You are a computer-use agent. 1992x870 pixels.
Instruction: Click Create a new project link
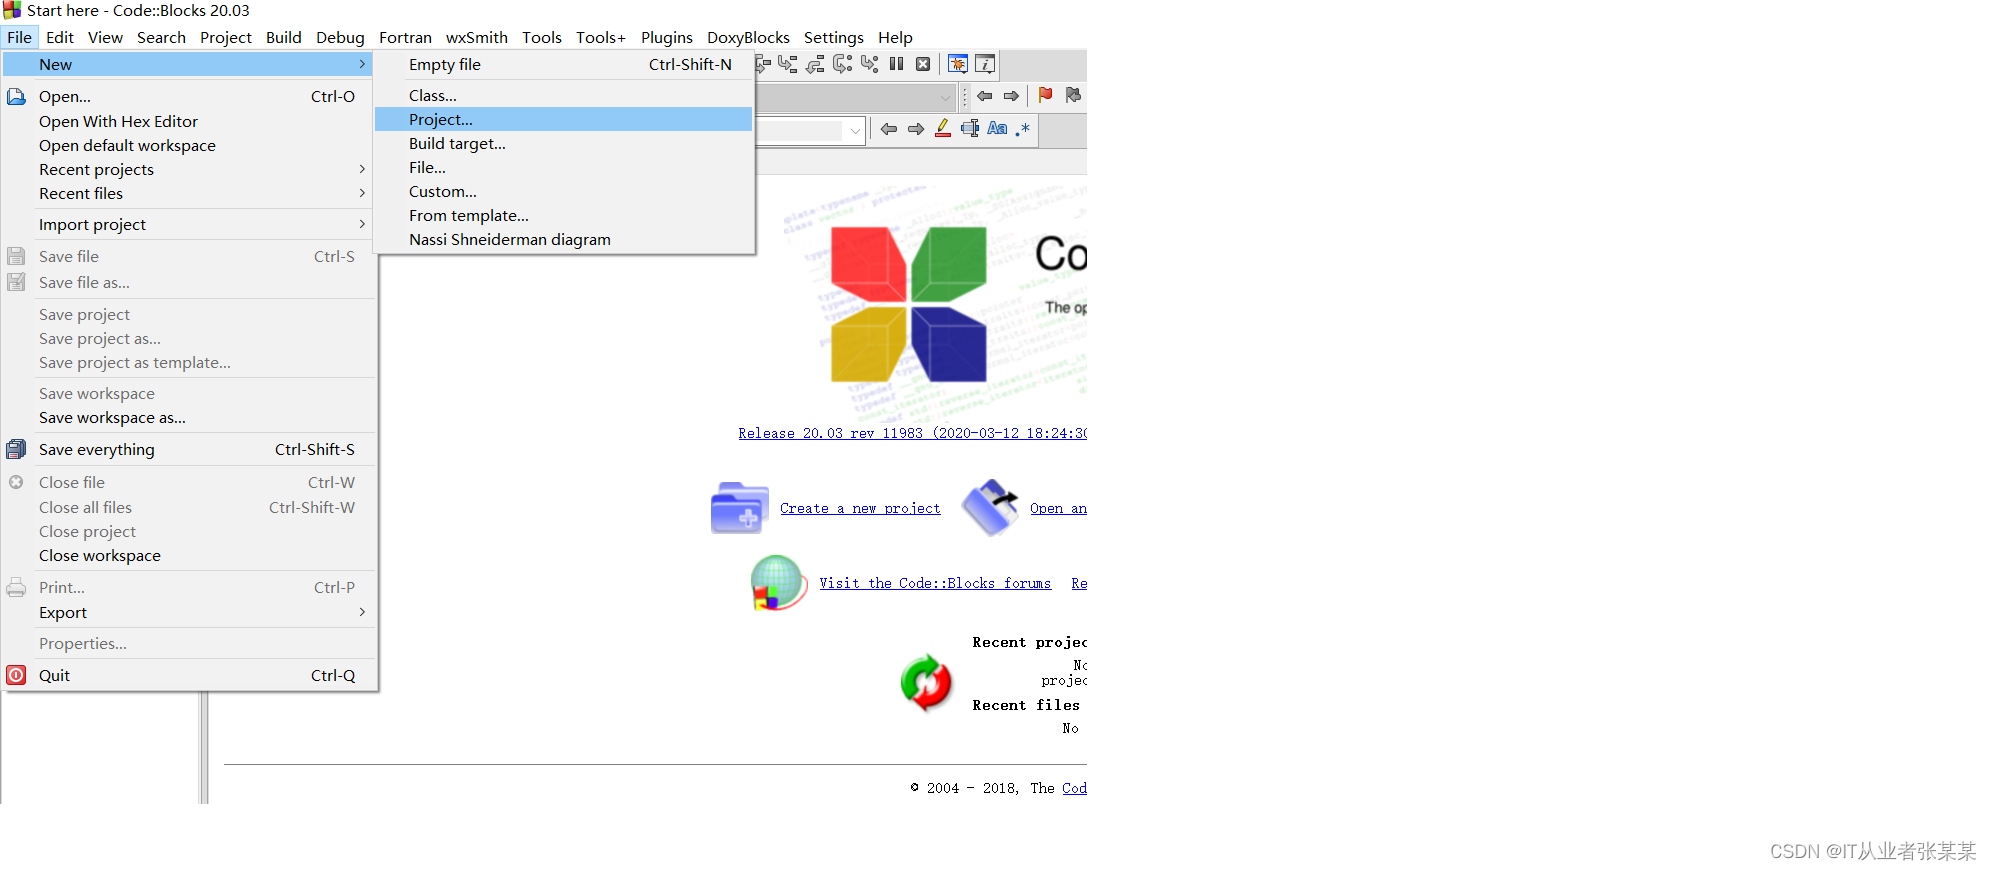[860, 508]
